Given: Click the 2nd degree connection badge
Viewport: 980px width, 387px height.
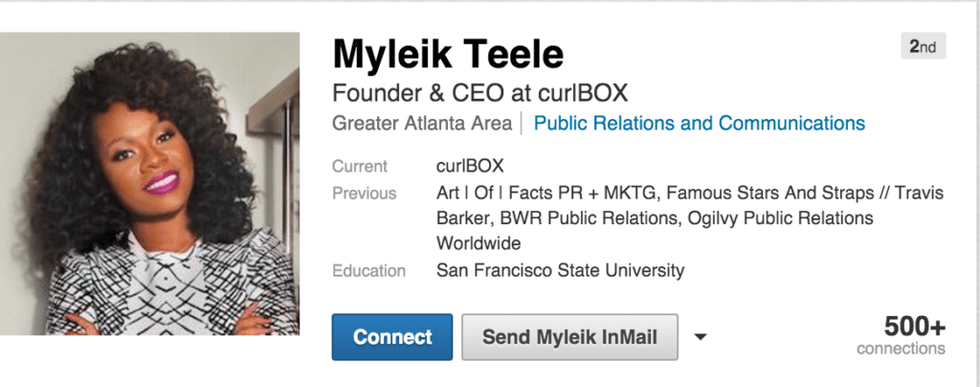Looking at the screenshot, I should [x=923, y=47].
